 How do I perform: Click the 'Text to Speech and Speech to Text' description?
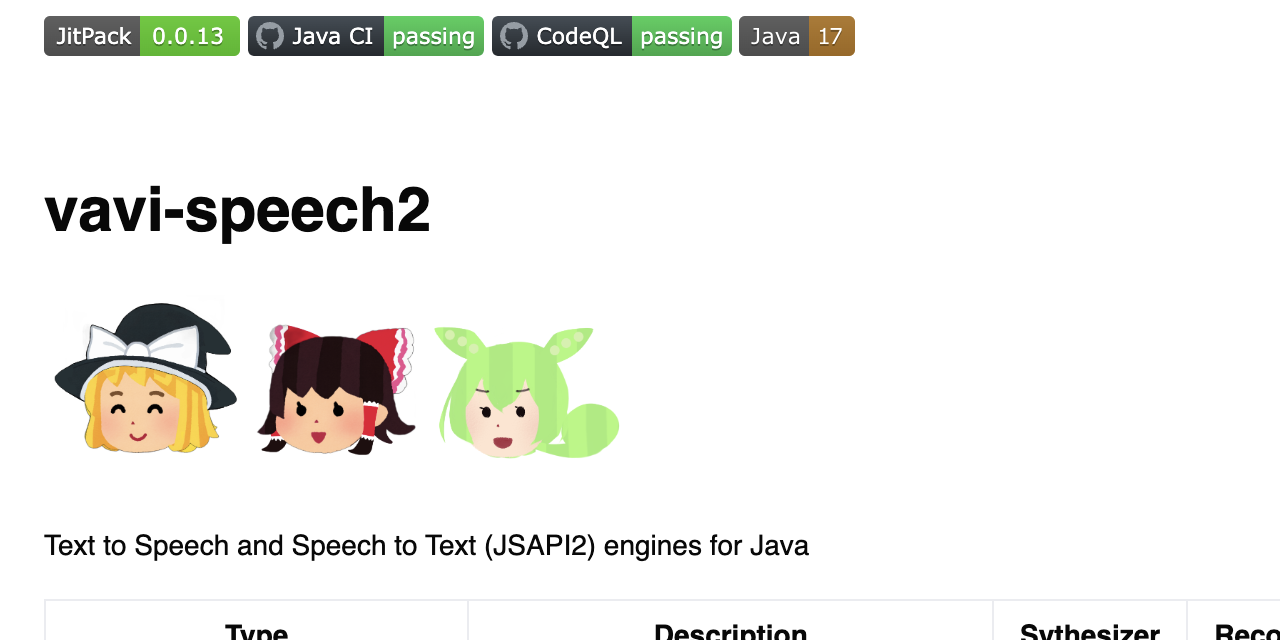click(426, 546)
